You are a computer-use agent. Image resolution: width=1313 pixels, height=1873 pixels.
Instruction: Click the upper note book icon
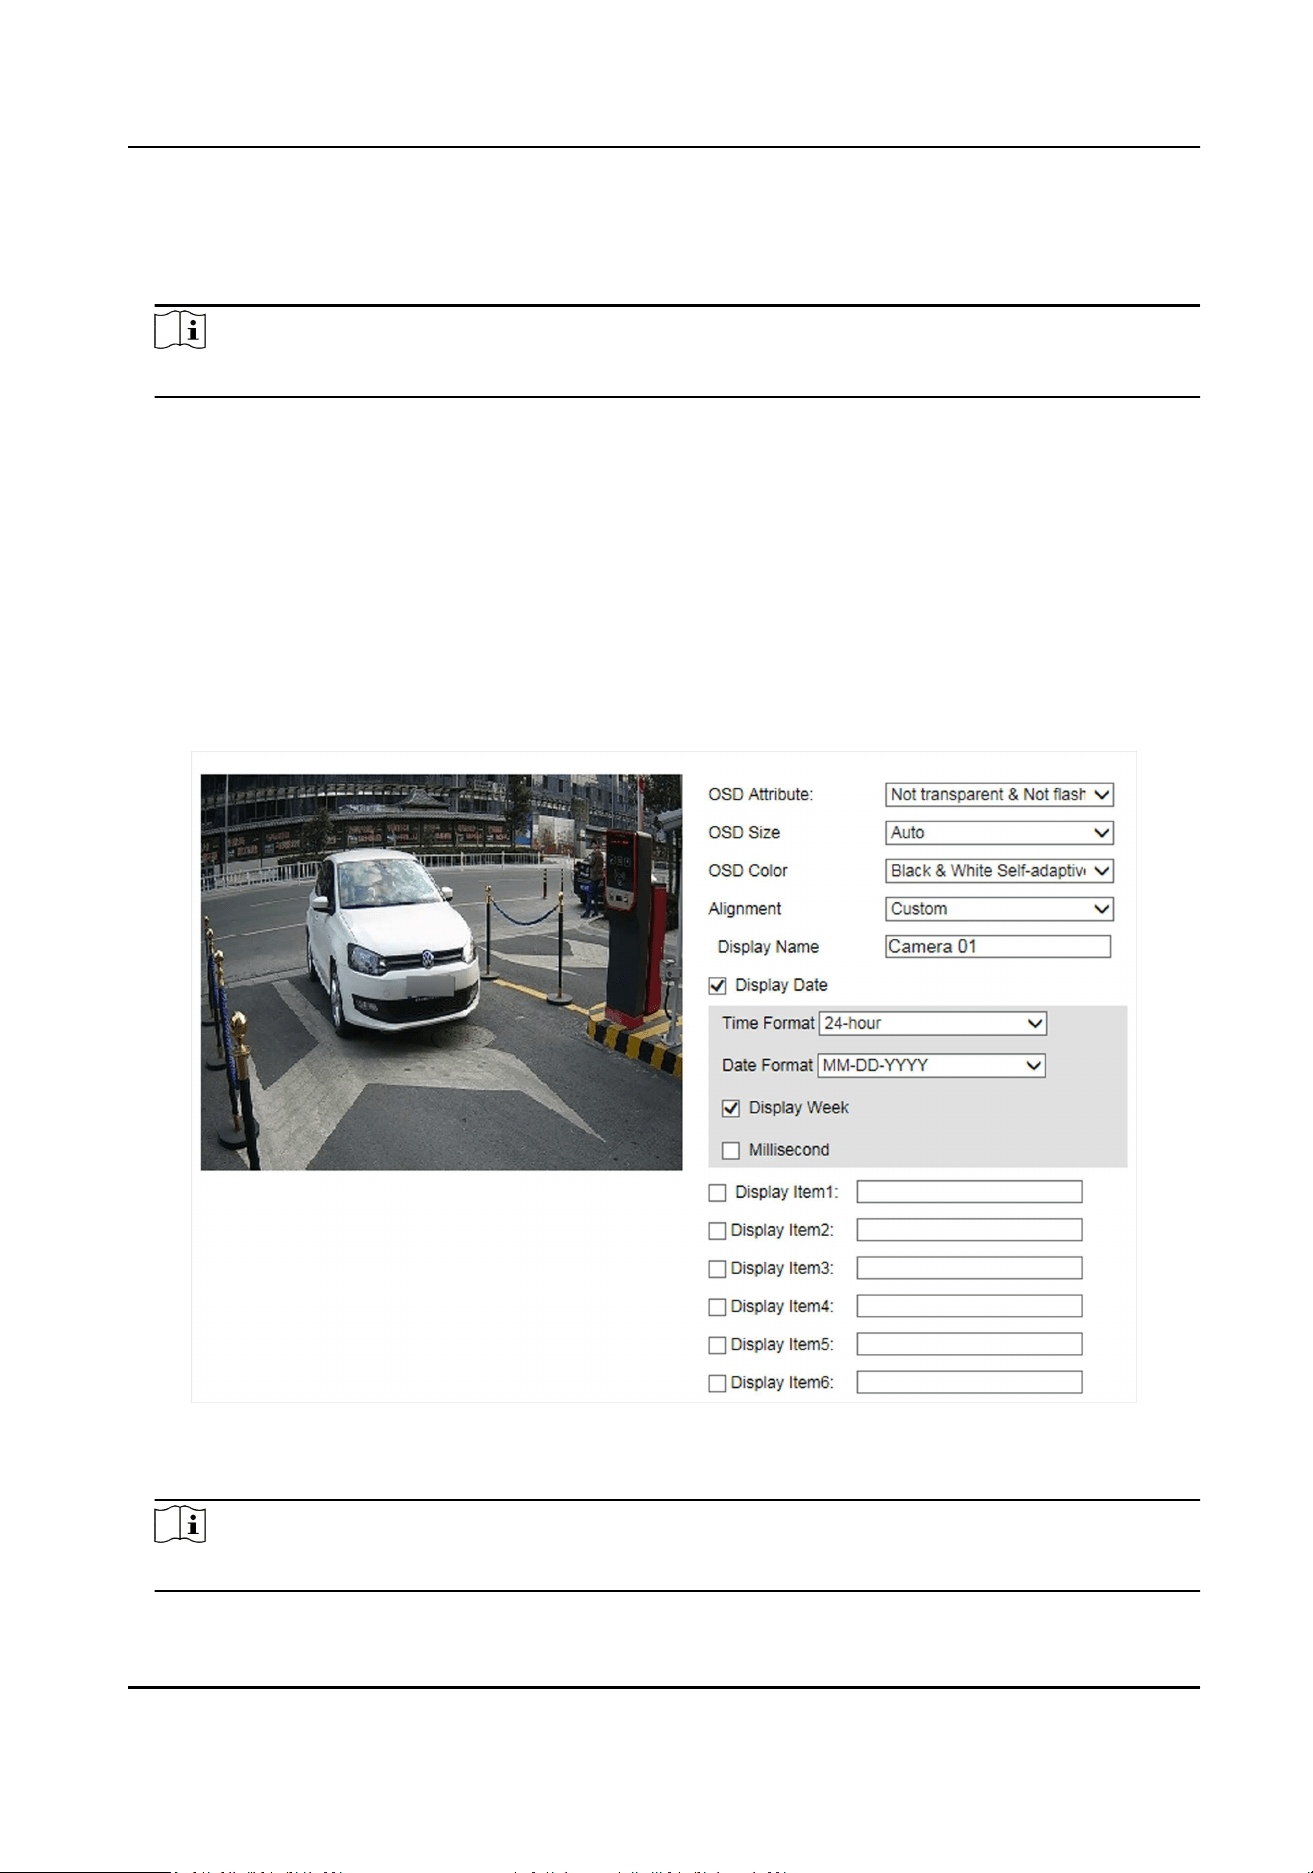[x=180, y=330]
